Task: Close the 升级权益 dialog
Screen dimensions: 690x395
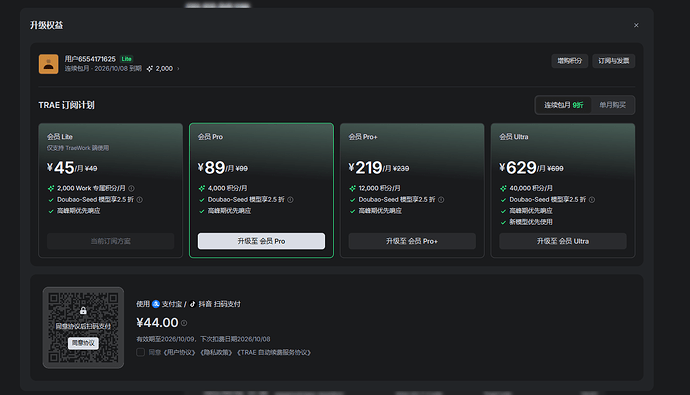Action: 636,26
